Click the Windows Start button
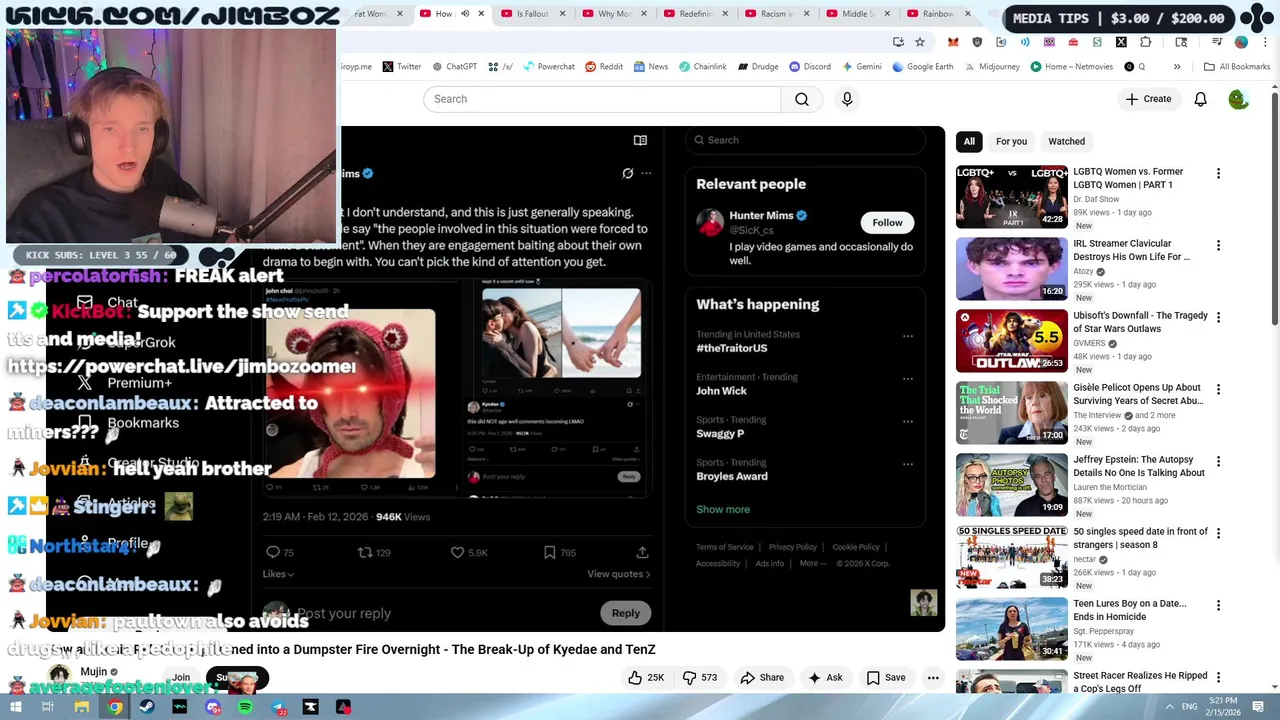This screenshot has height=720, width=1280. click(x=16, y=707)
